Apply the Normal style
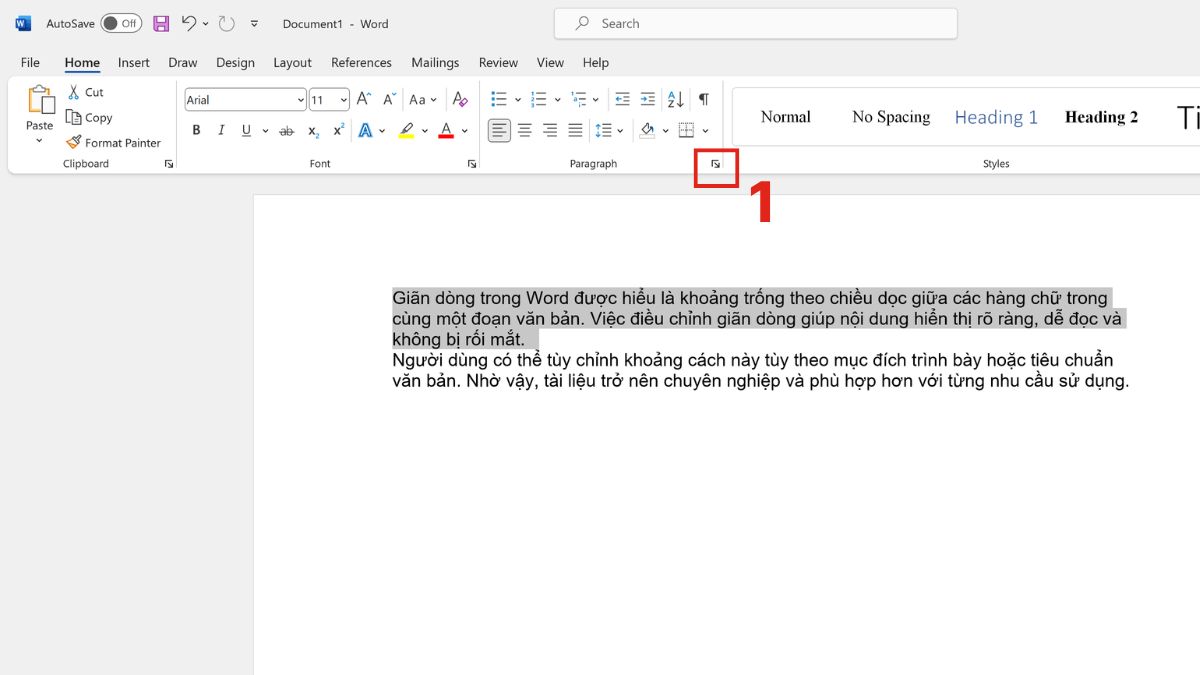Image resolution: width=1200 pixels, height=675 pixels. point(786,117)
